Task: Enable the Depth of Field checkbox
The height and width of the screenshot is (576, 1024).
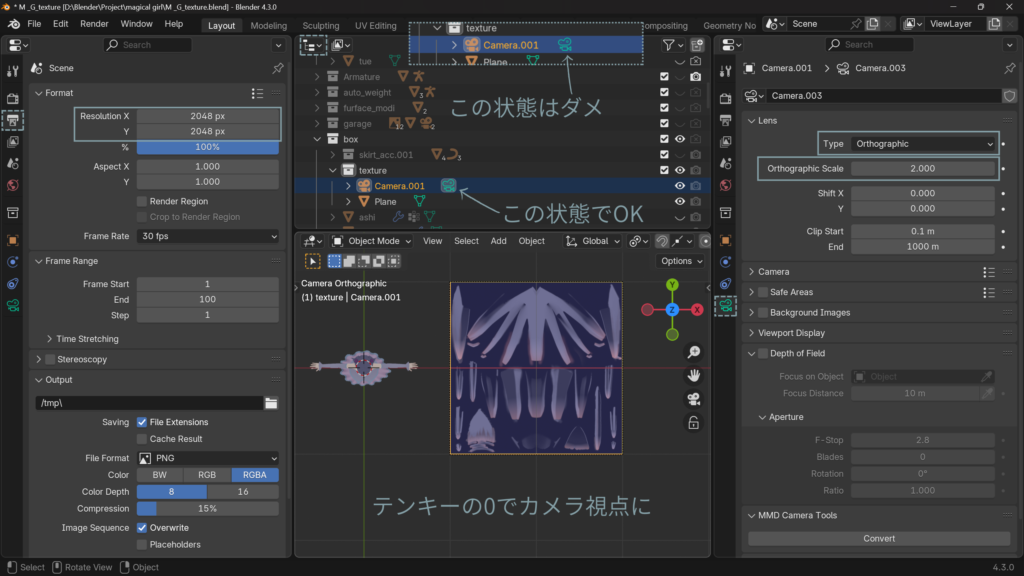Action: click(763, 353)
